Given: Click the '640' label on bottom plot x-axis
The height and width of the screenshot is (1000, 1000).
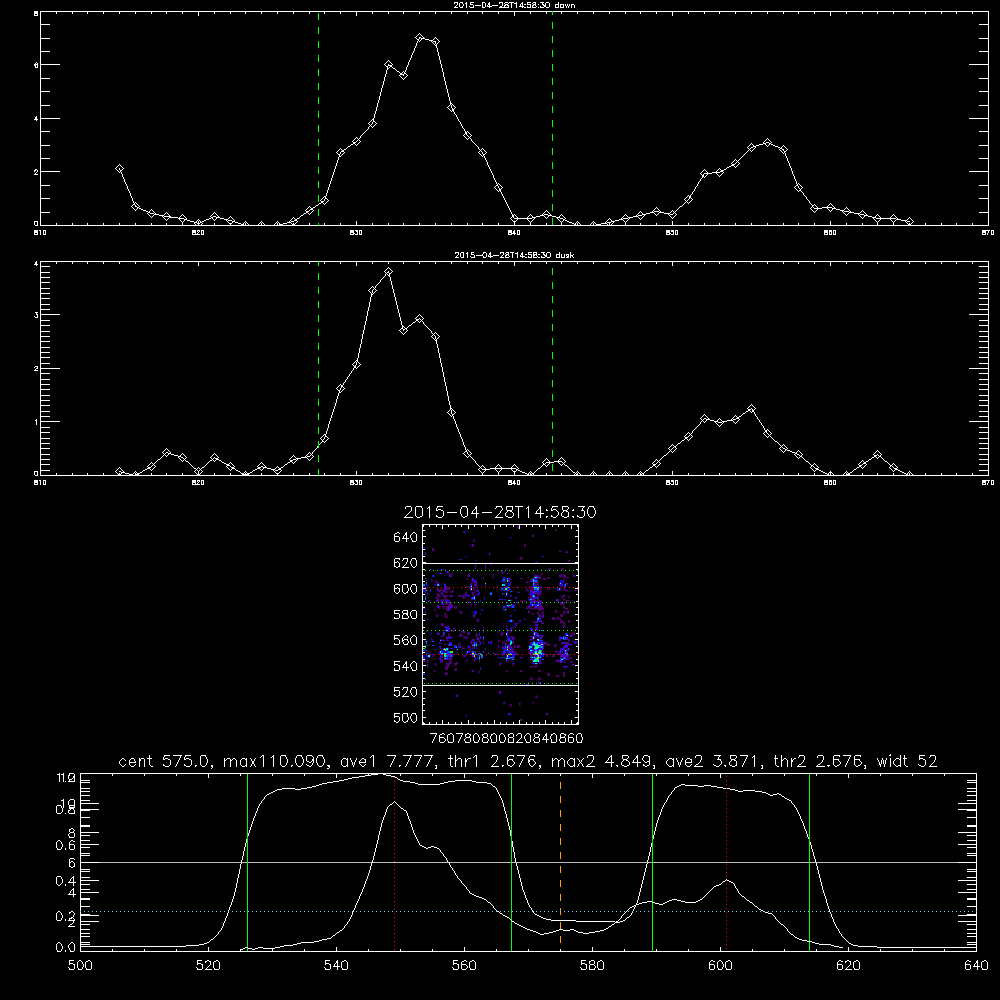Looking at the screenshot, I should 976,966.
